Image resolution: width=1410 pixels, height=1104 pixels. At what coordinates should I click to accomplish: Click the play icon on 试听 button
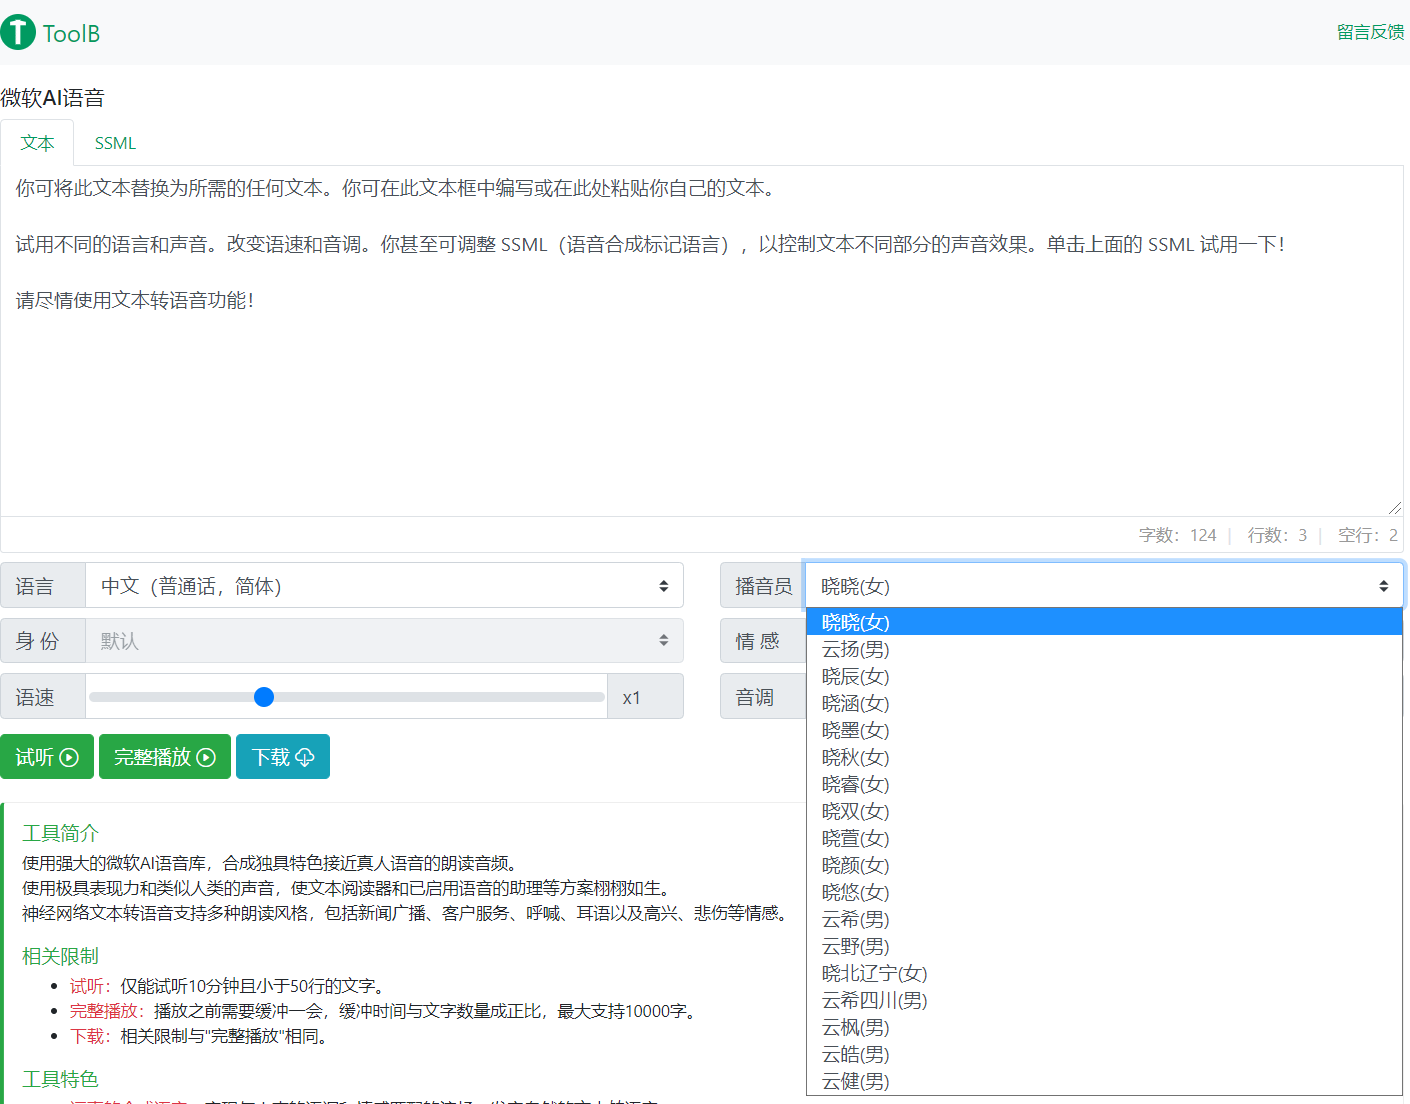70,756
